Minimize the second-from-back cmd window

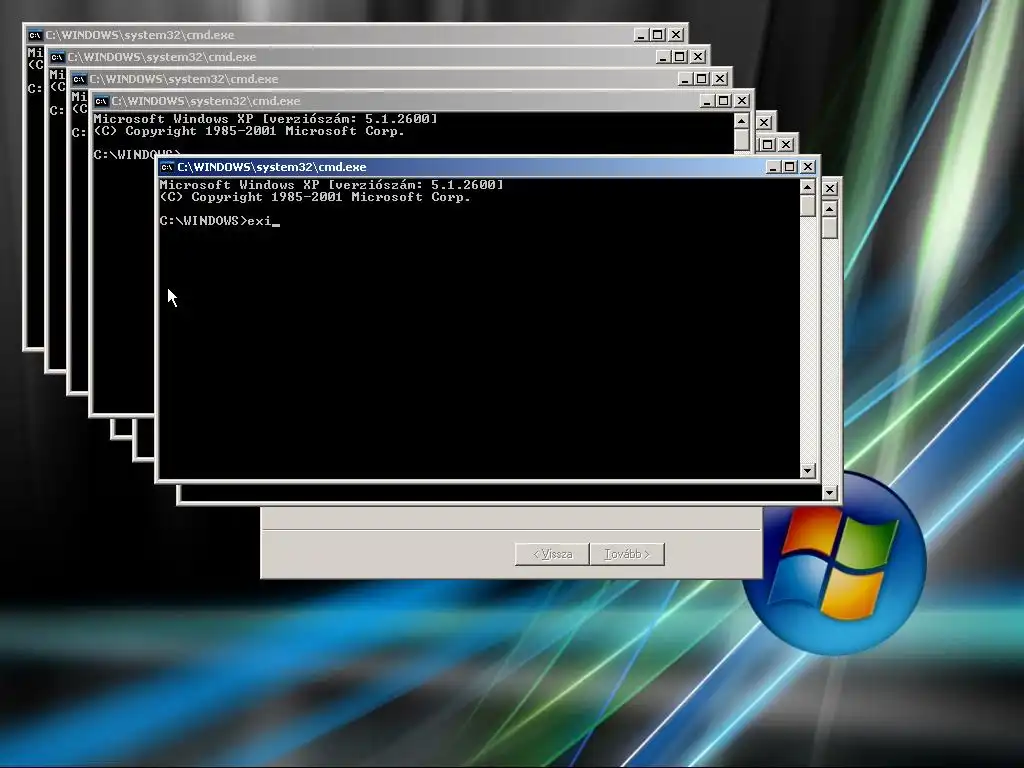pyautogui.click(x=664, y=57)
